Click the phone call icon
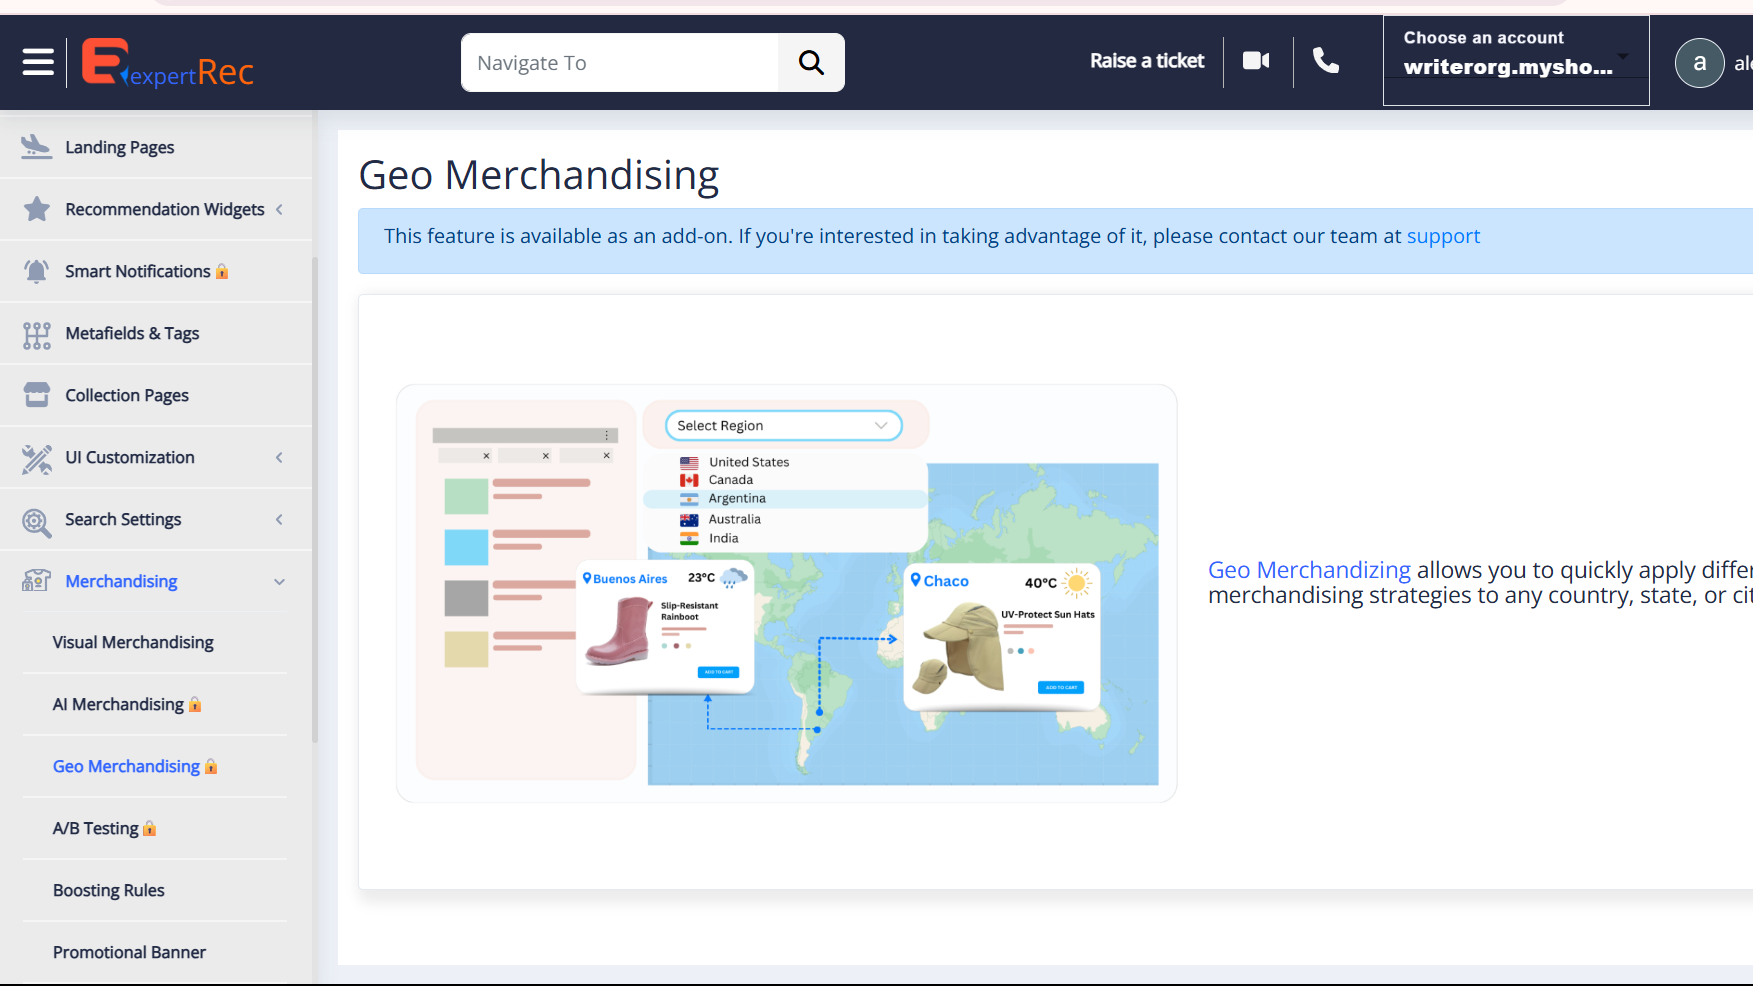 coord(1326,61)
